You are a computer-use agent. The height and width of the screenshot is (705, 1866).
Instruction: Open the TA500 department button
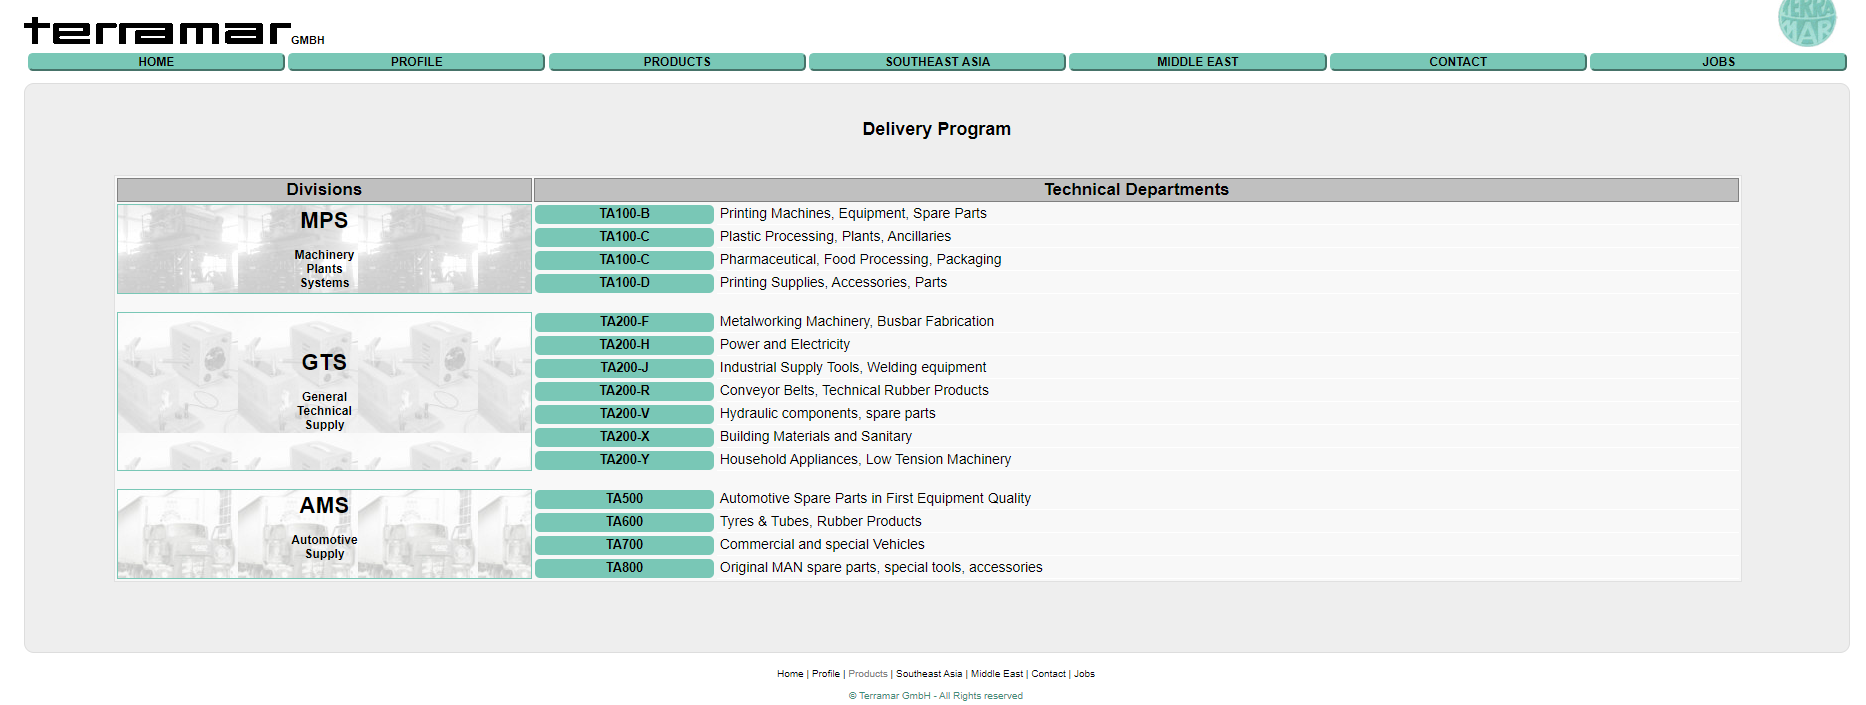[x=624, y=499]
